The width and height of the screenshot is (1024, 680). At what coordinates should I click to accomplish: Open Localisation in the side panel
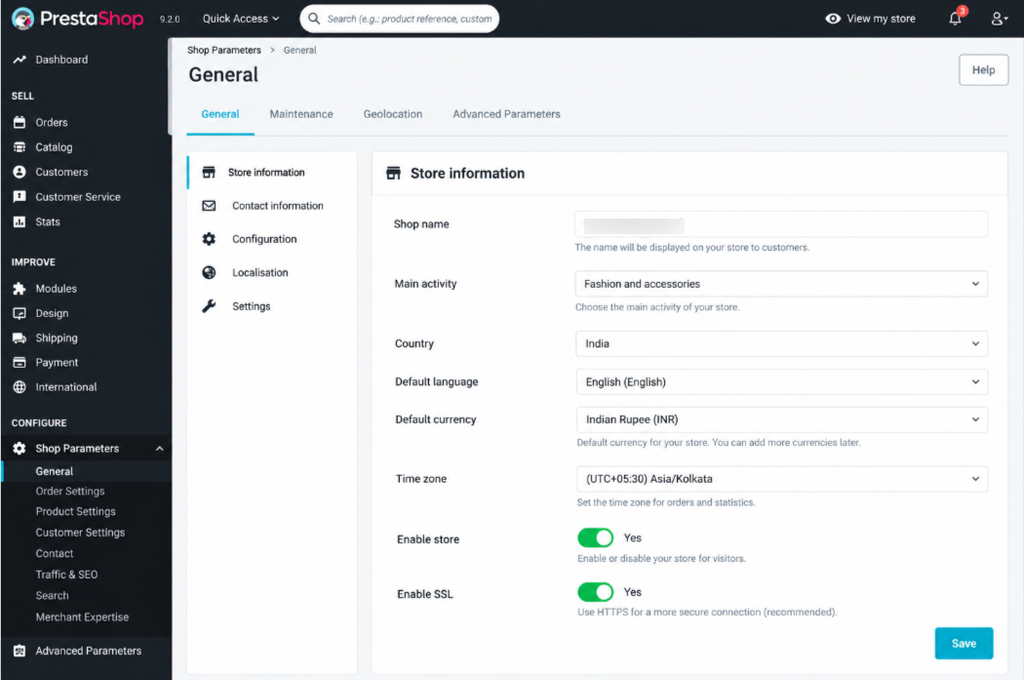pyautogui.click(x=260, y=272)
